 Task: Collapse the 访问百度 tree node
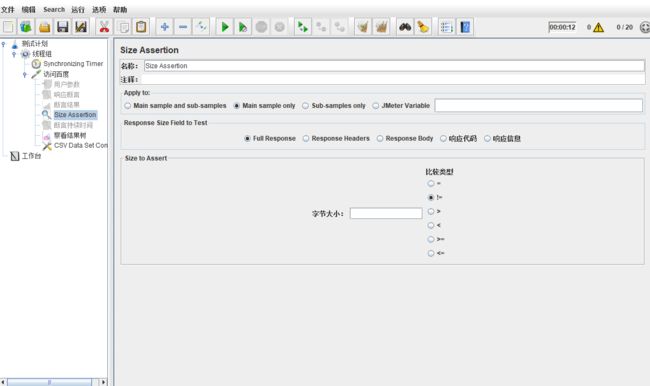24,75
